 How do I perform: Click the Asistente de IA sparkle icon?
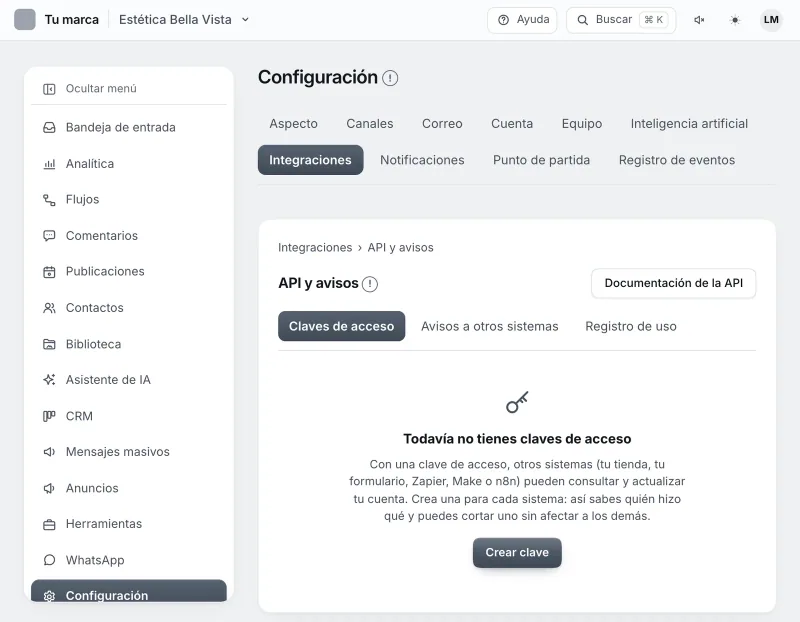[49, 380]
